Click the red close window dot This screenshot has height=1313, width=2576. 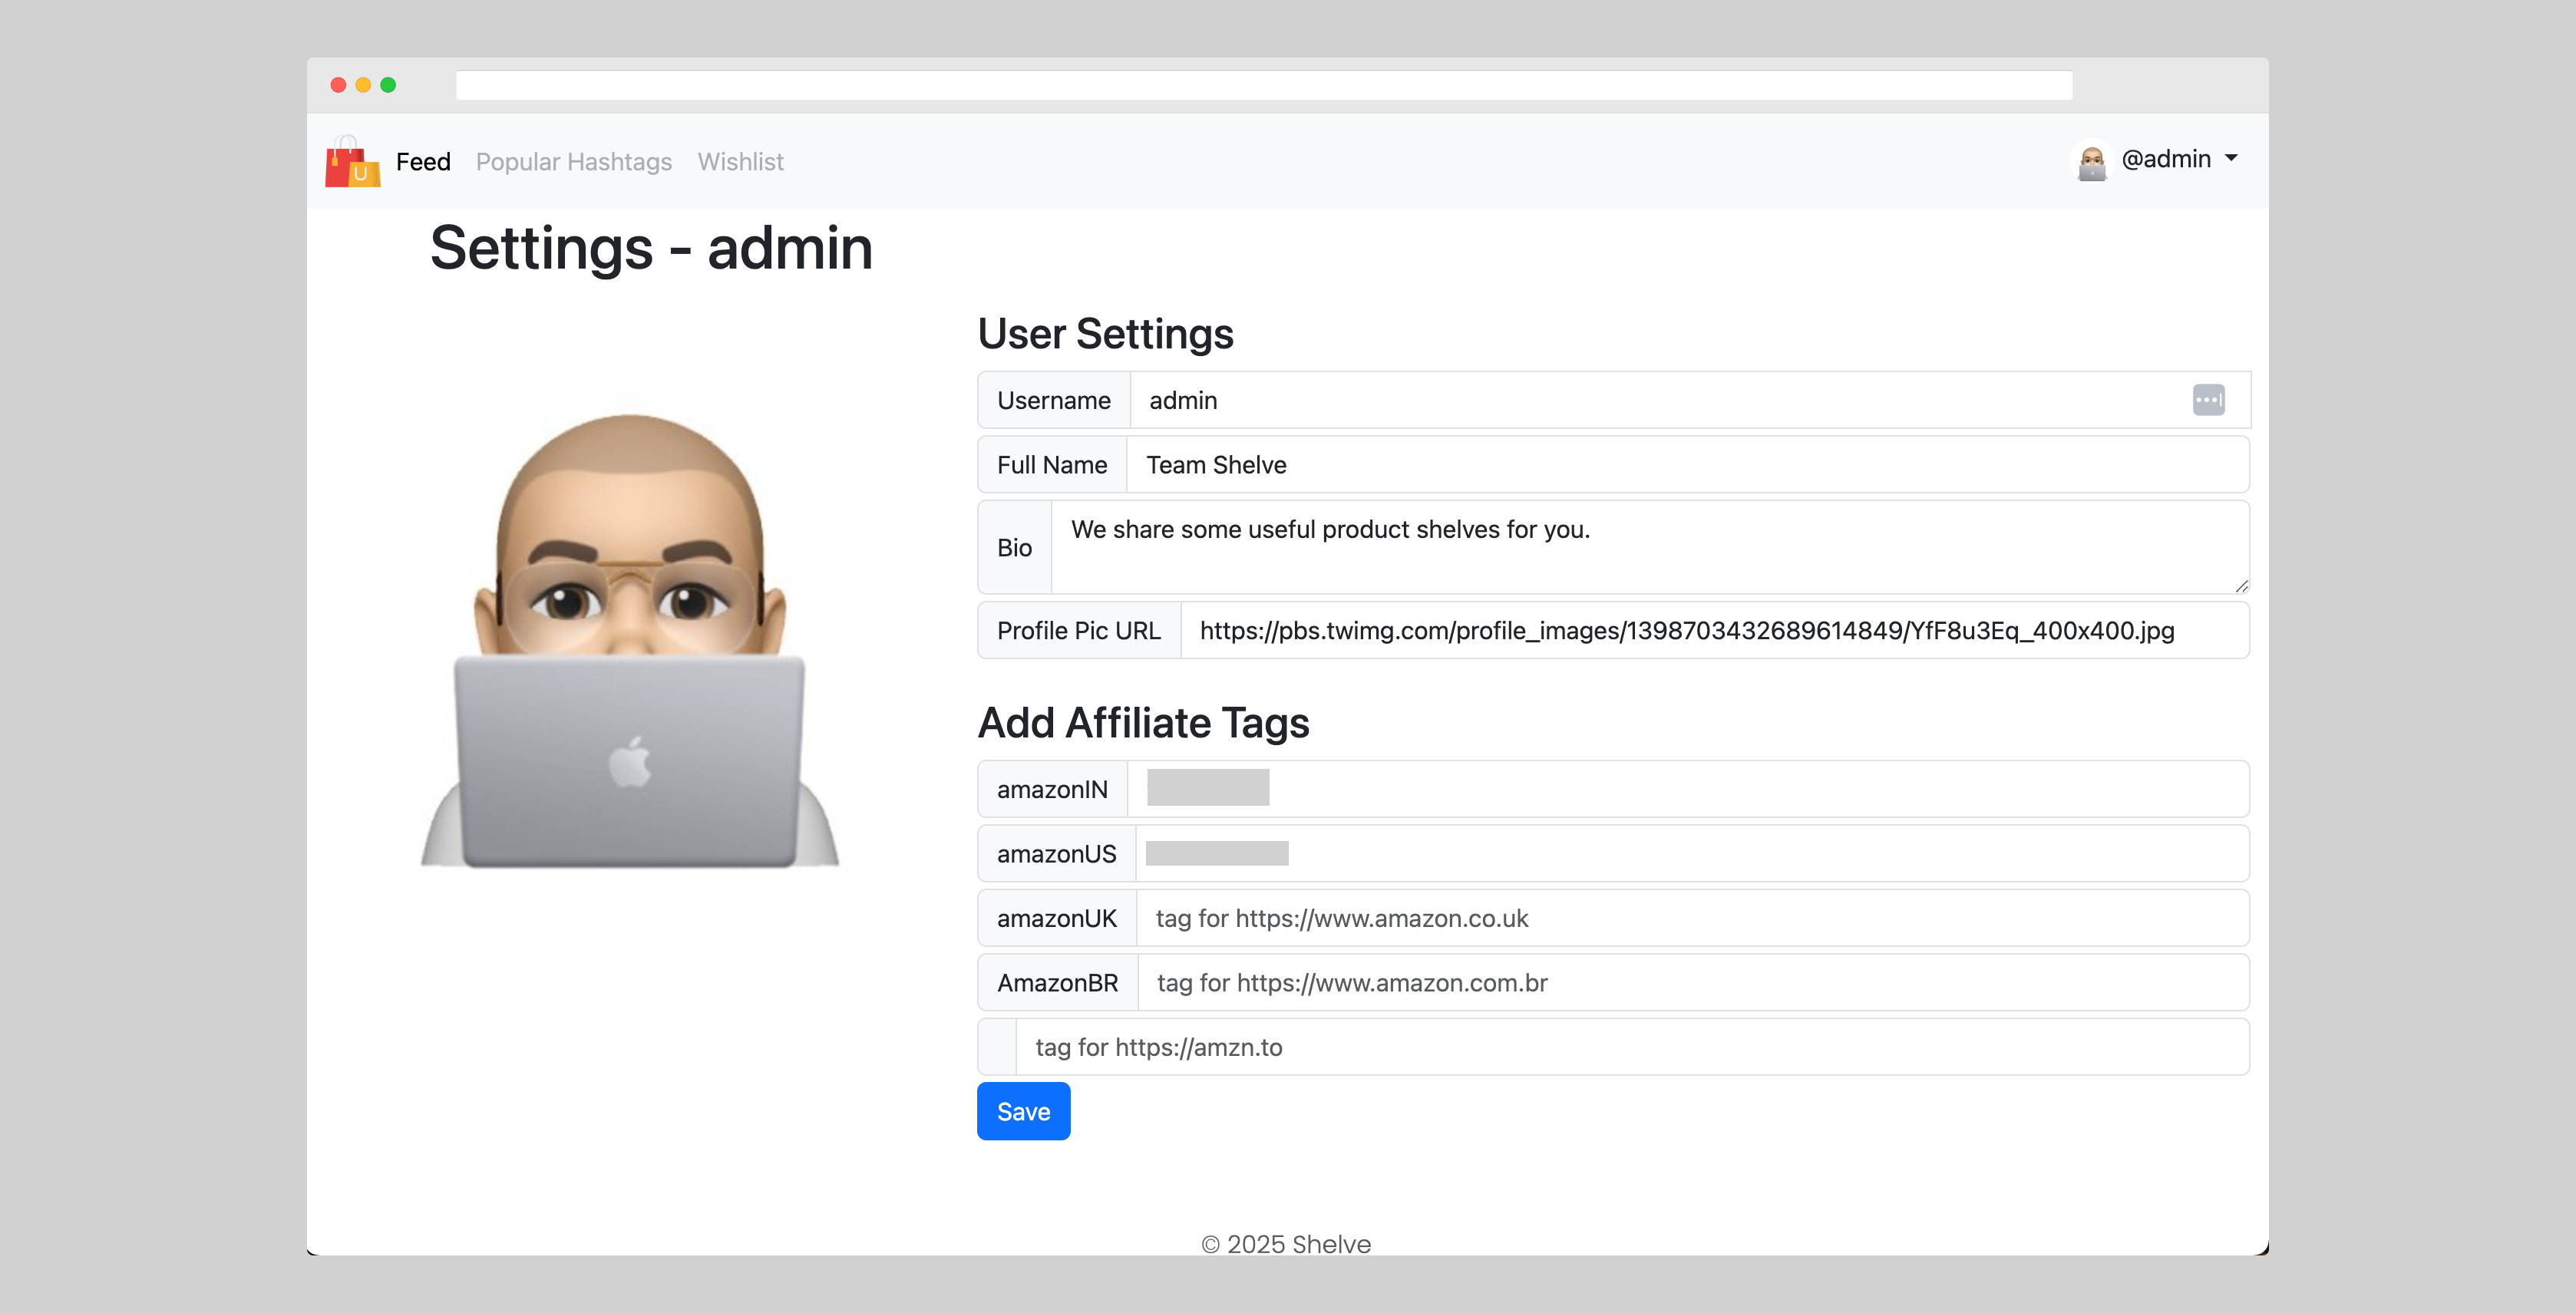click(x=338, y=85)
